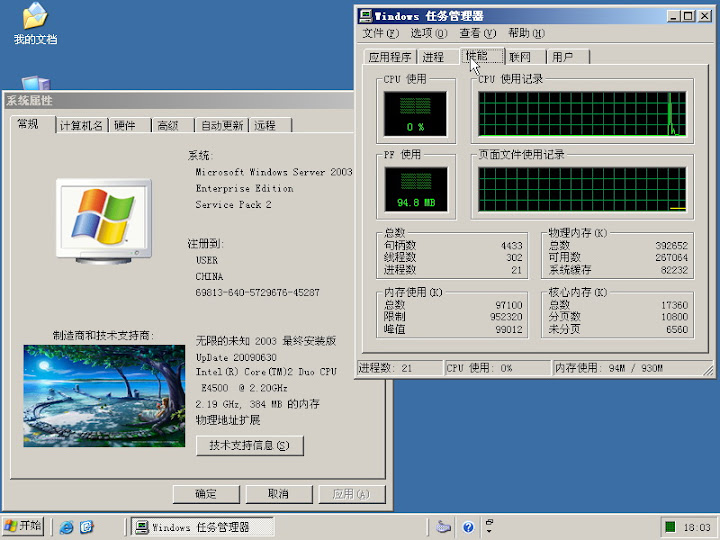Select the 性能 tab
Screen dimensions: 720x540
(481, 56)
